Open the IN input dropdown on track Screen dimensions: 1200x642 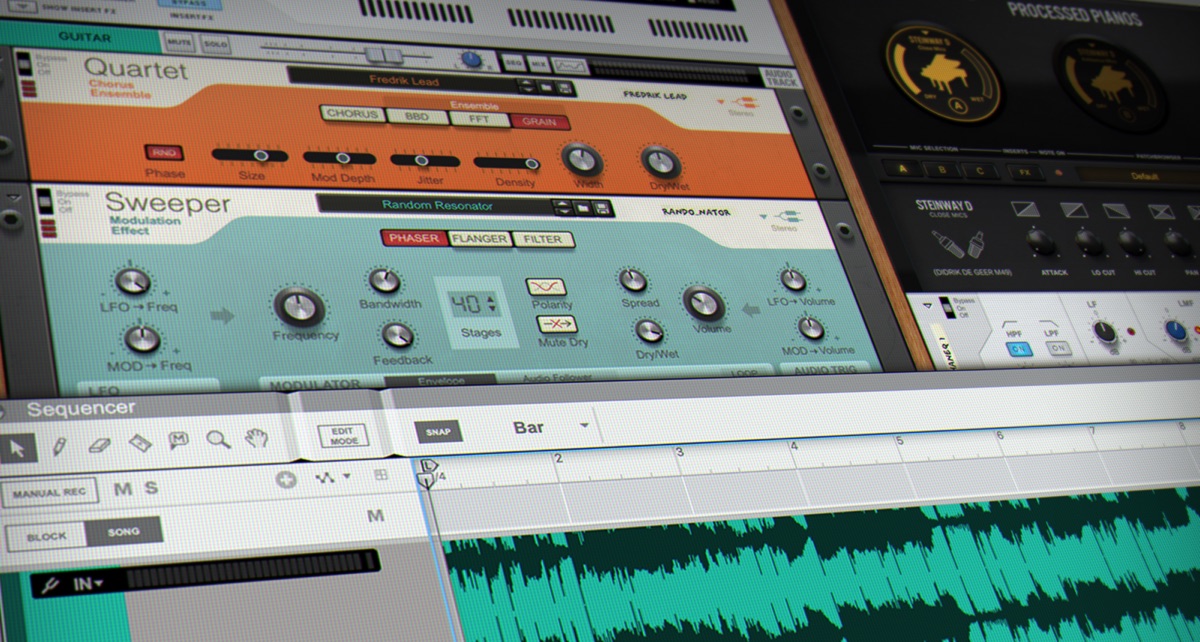[x=88, y=582]
